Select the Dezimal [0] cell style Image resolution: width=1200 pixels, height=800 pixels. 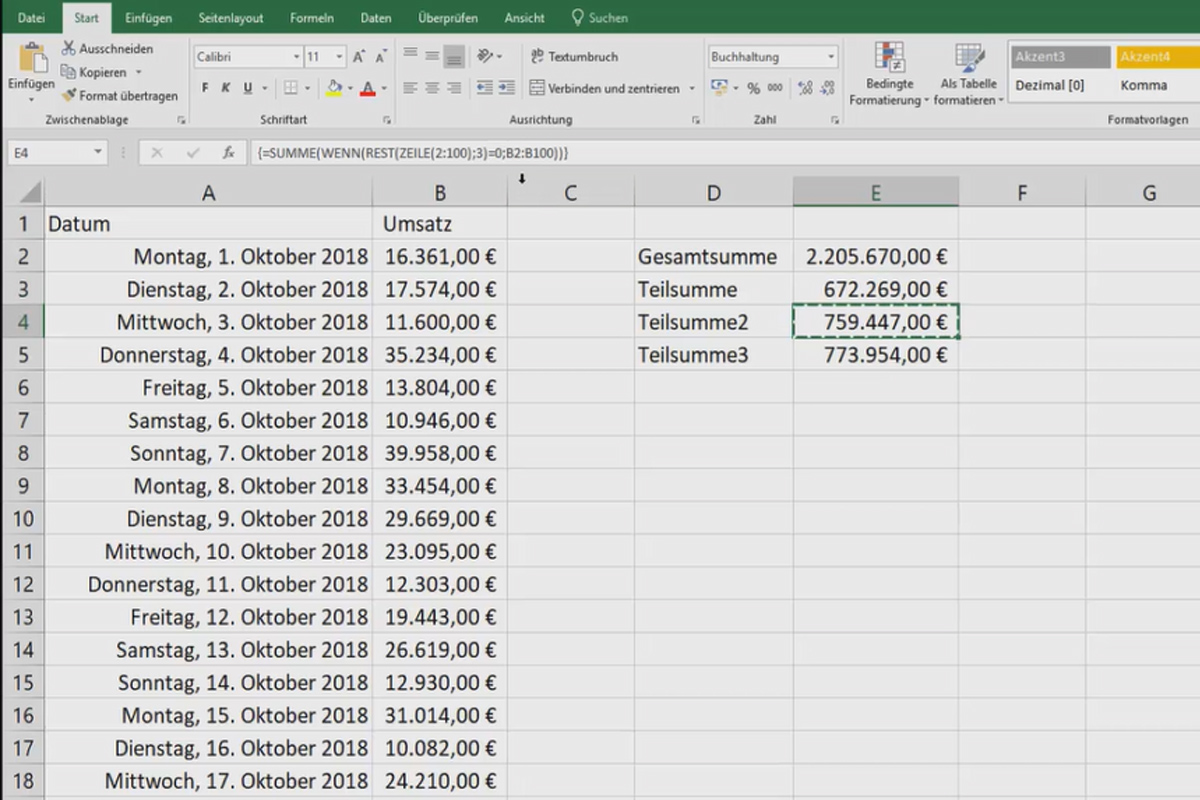click(x=1051, y=85)
